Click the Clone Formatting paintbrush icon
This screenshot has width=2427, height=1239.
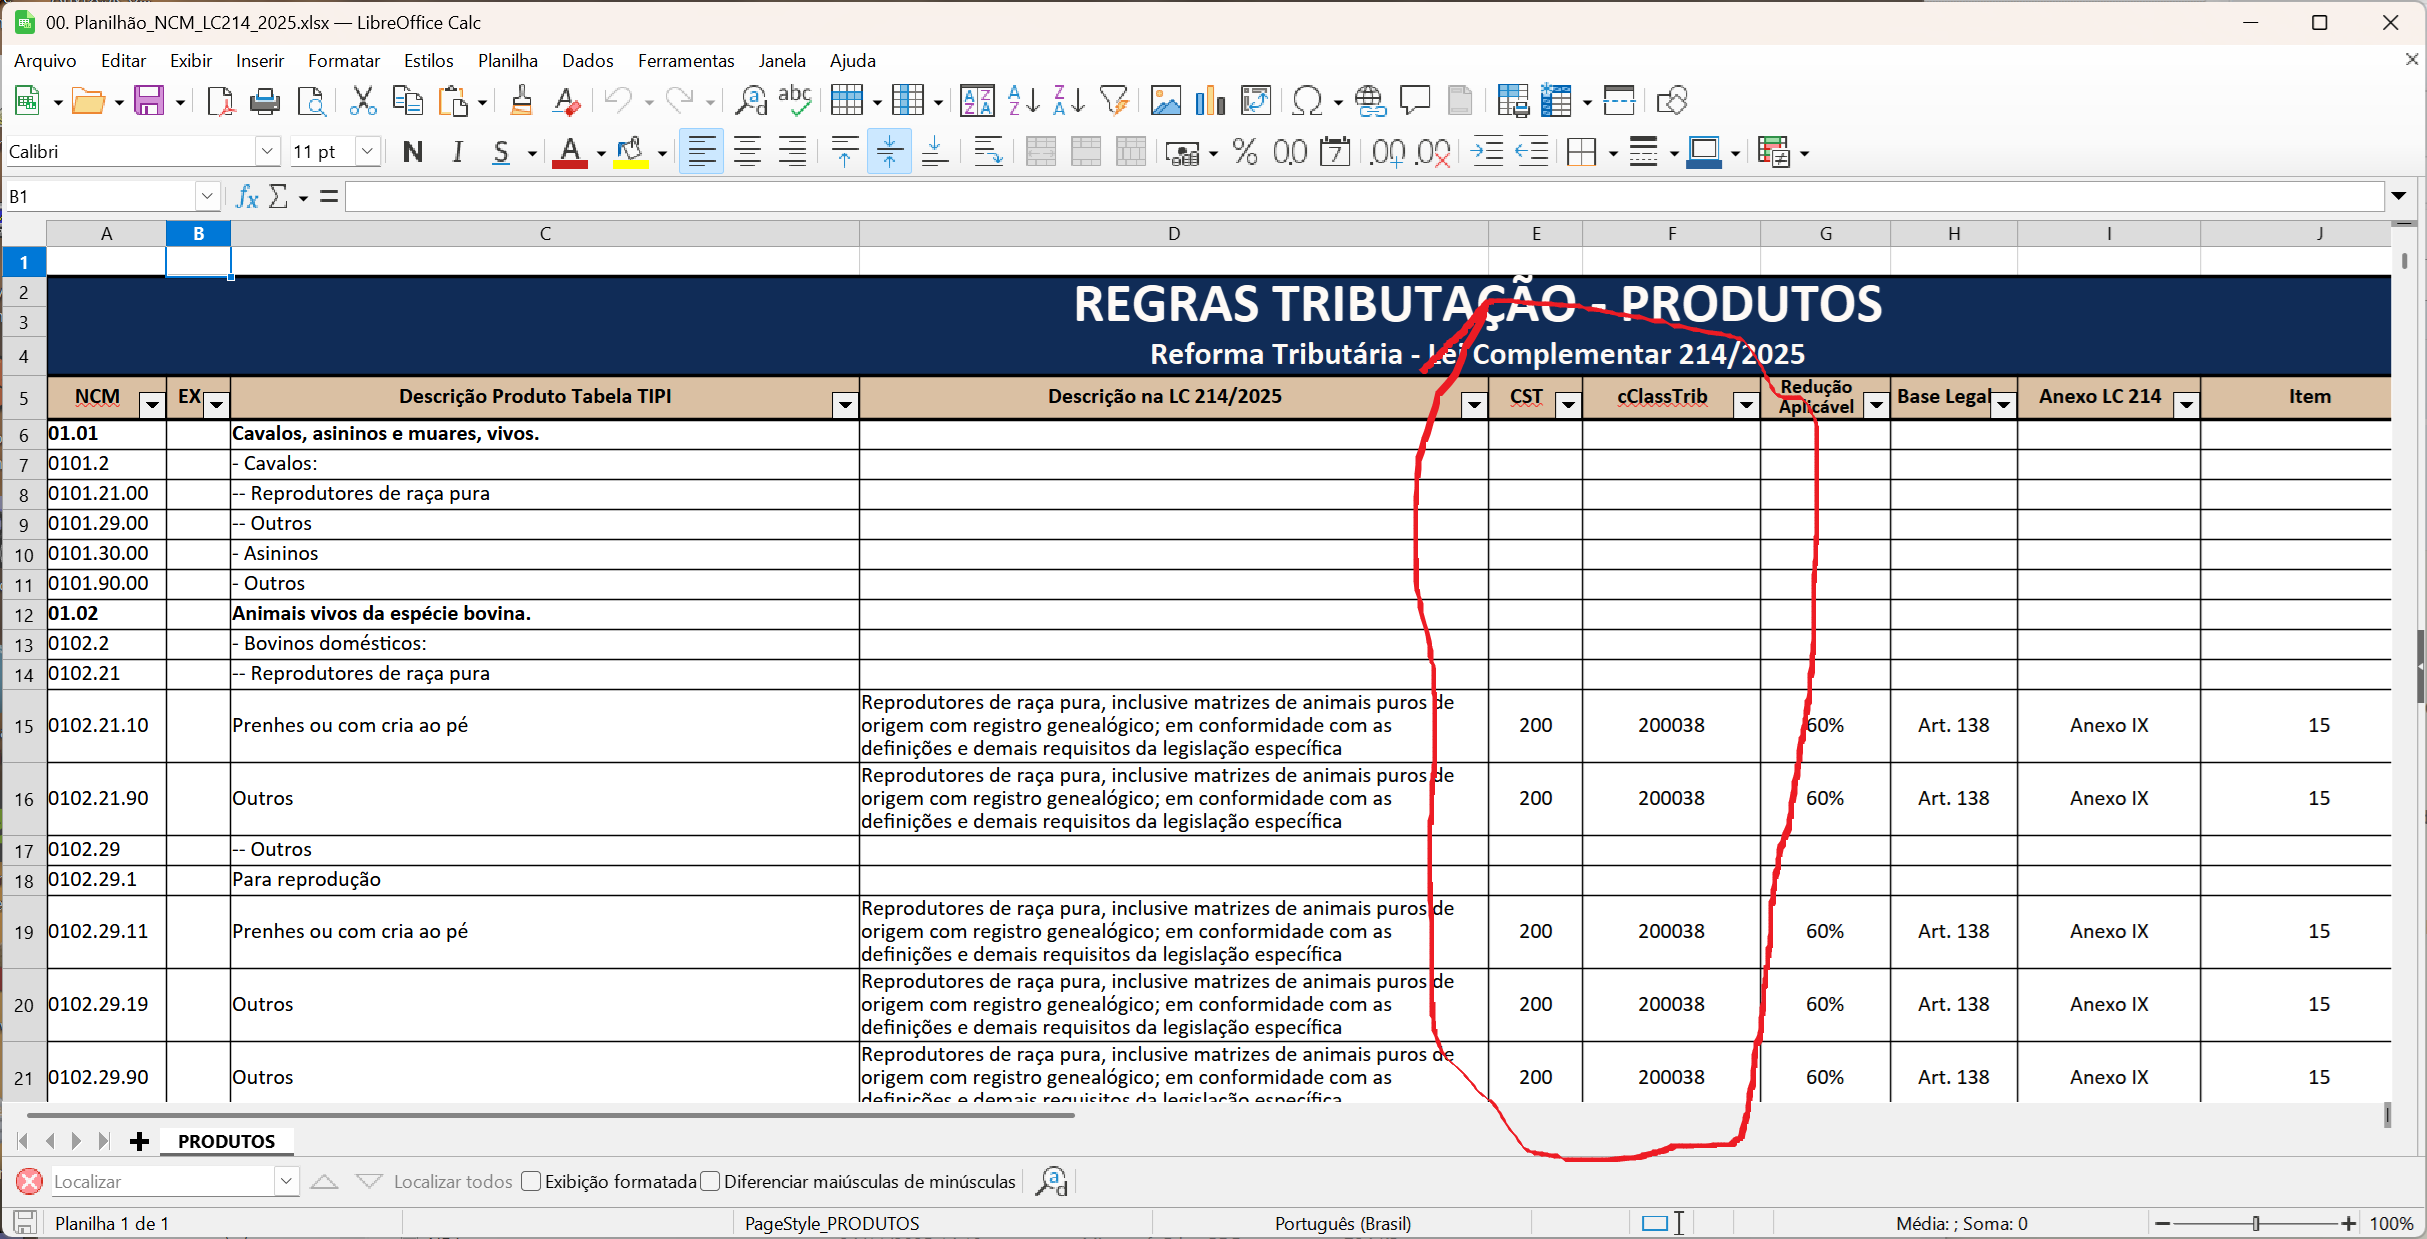coord(521,101)
